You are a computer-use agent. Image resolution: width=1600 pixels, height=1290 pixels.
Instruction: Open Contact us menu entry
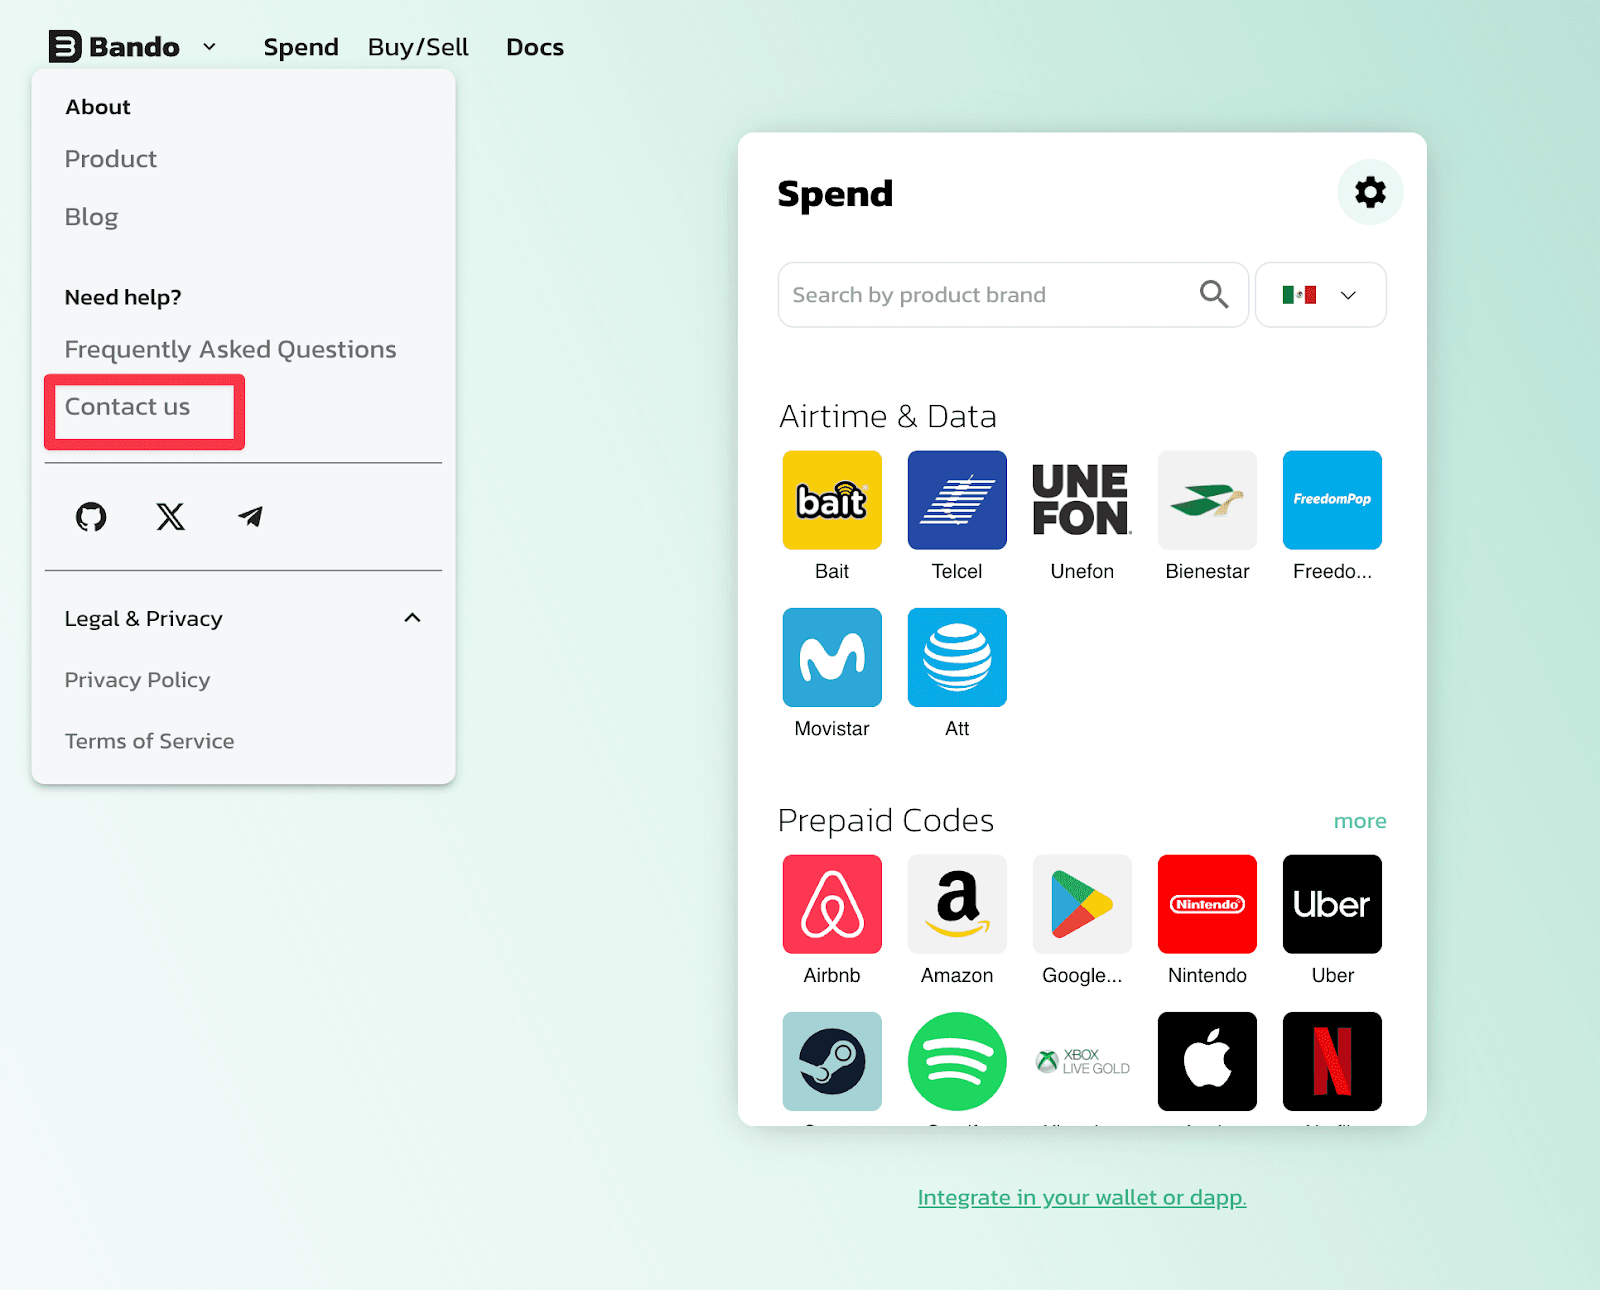click(x=127, y=407)
